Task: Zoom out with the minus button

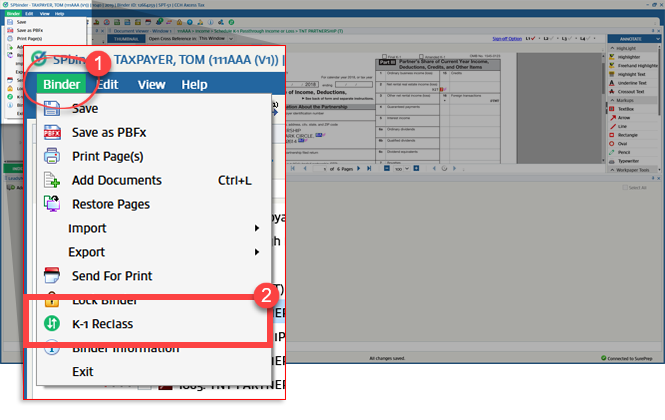Action: click(x=387, y=168)
